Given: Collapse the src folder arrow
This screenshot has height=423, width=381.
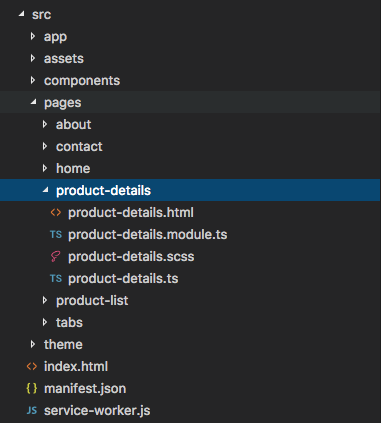Looking at the screenshot, I should click(22, 14).
